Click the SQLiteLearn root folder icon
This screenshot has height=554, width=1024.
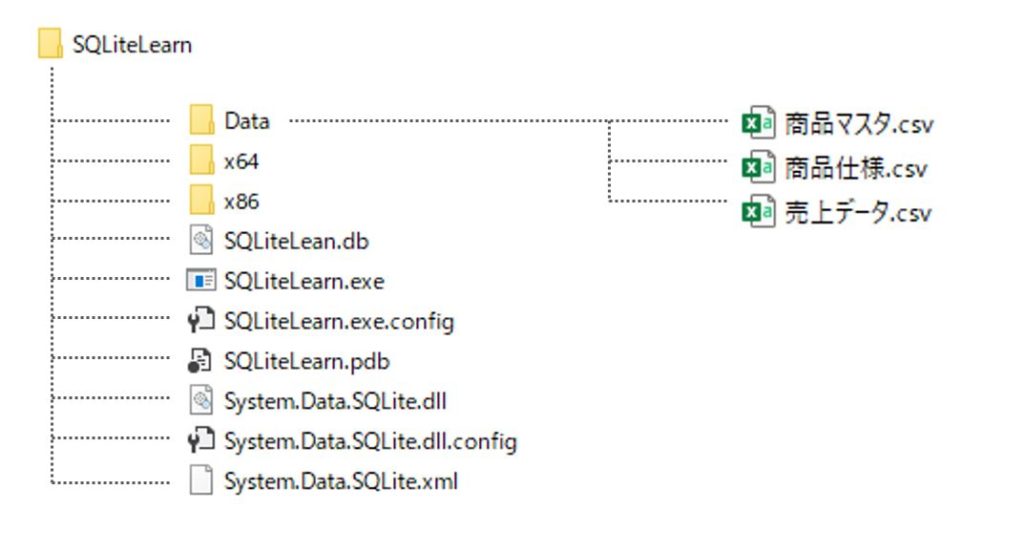point(50,44)
